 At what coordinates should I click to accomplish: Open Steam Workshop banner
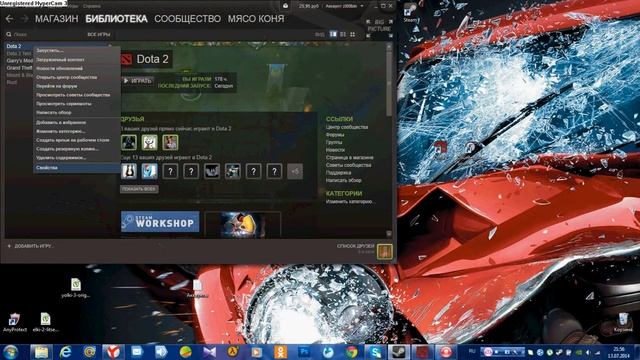tap(160, 222)
